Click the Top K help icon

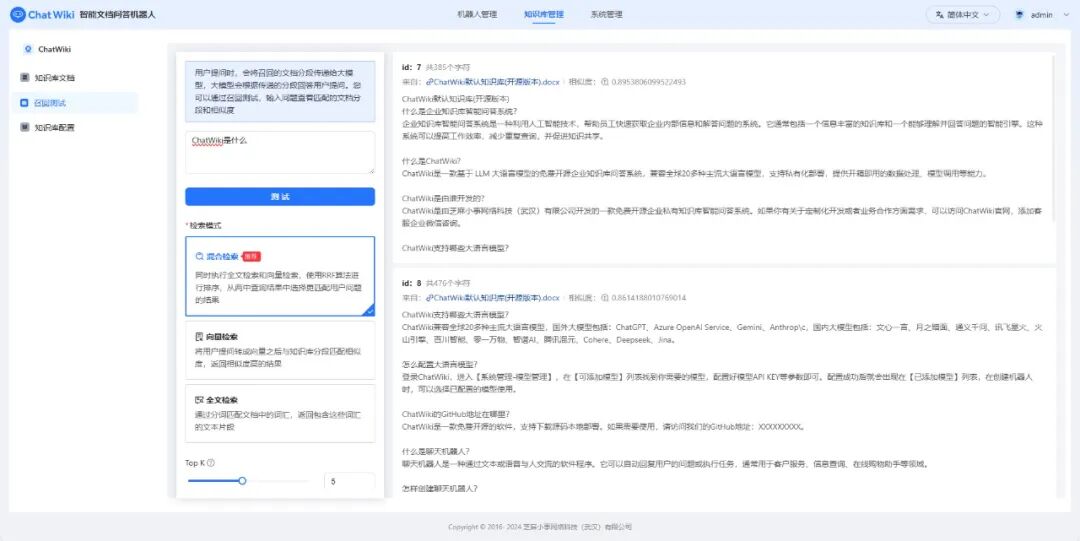click(211, 463)
